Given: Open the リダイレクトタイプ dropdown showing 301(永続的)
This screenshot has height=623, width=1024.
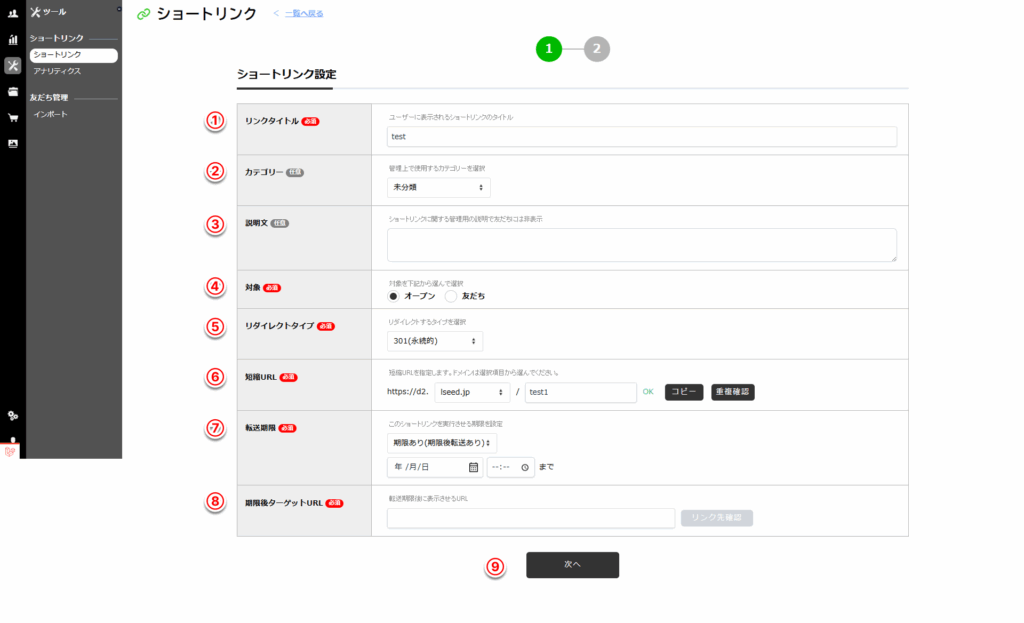Looking at the screenshot, I should [434, 342].
